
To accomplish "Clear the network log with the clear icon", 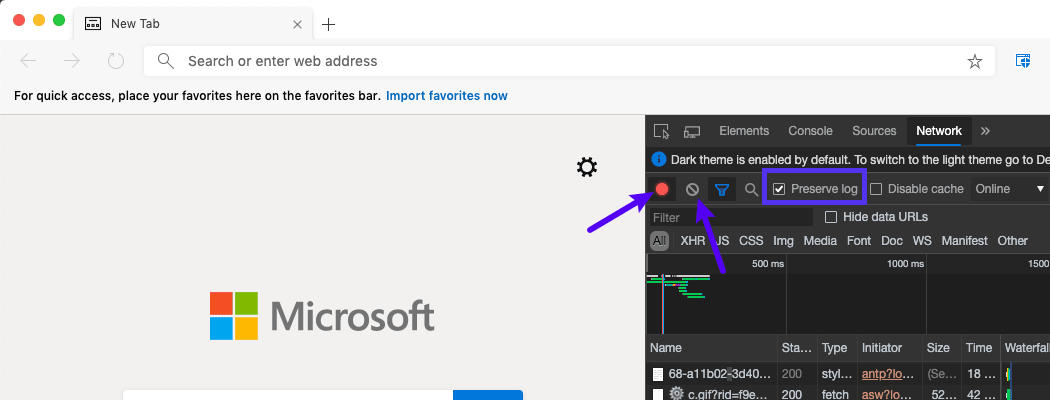I will point(692,189).
